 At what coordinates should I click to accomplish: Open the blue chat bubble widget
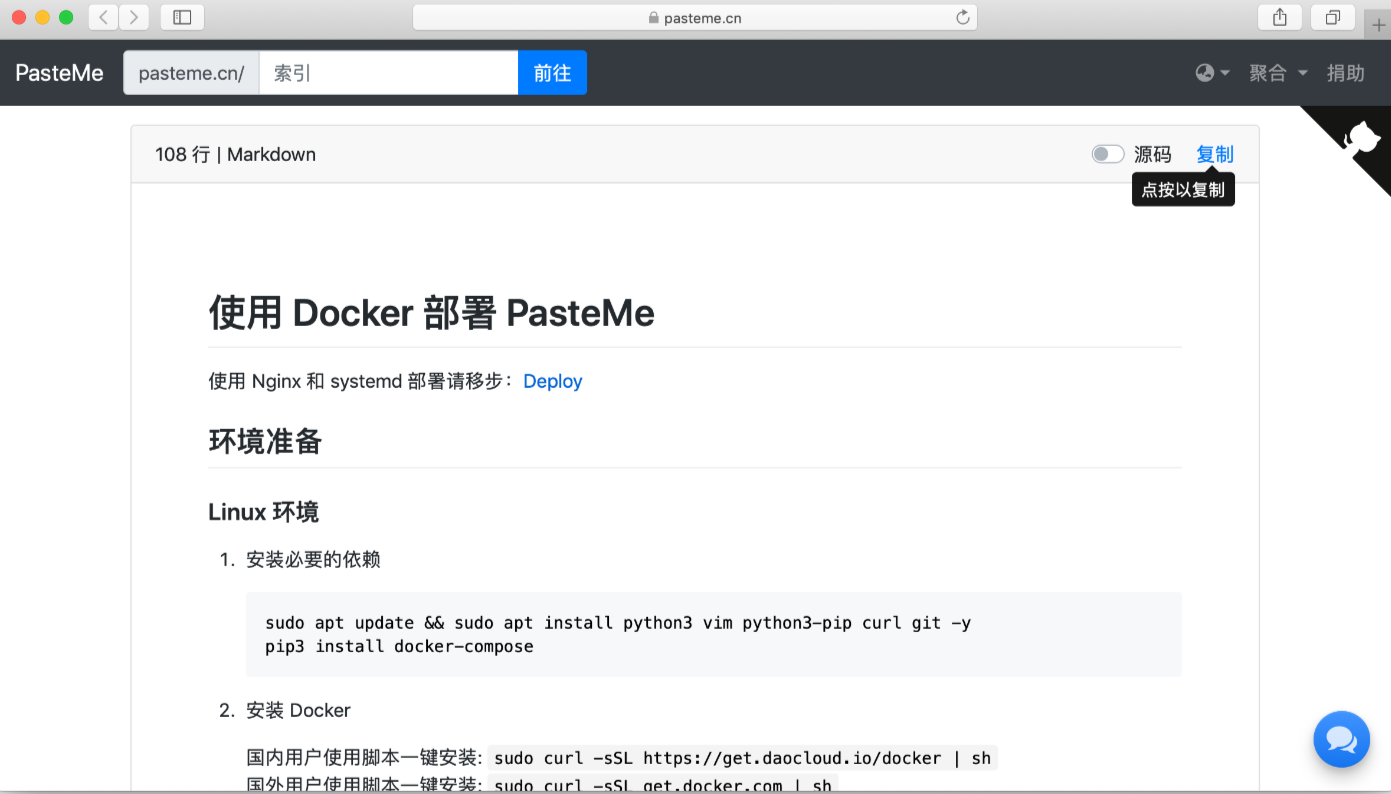click(x=1341, y=739)
